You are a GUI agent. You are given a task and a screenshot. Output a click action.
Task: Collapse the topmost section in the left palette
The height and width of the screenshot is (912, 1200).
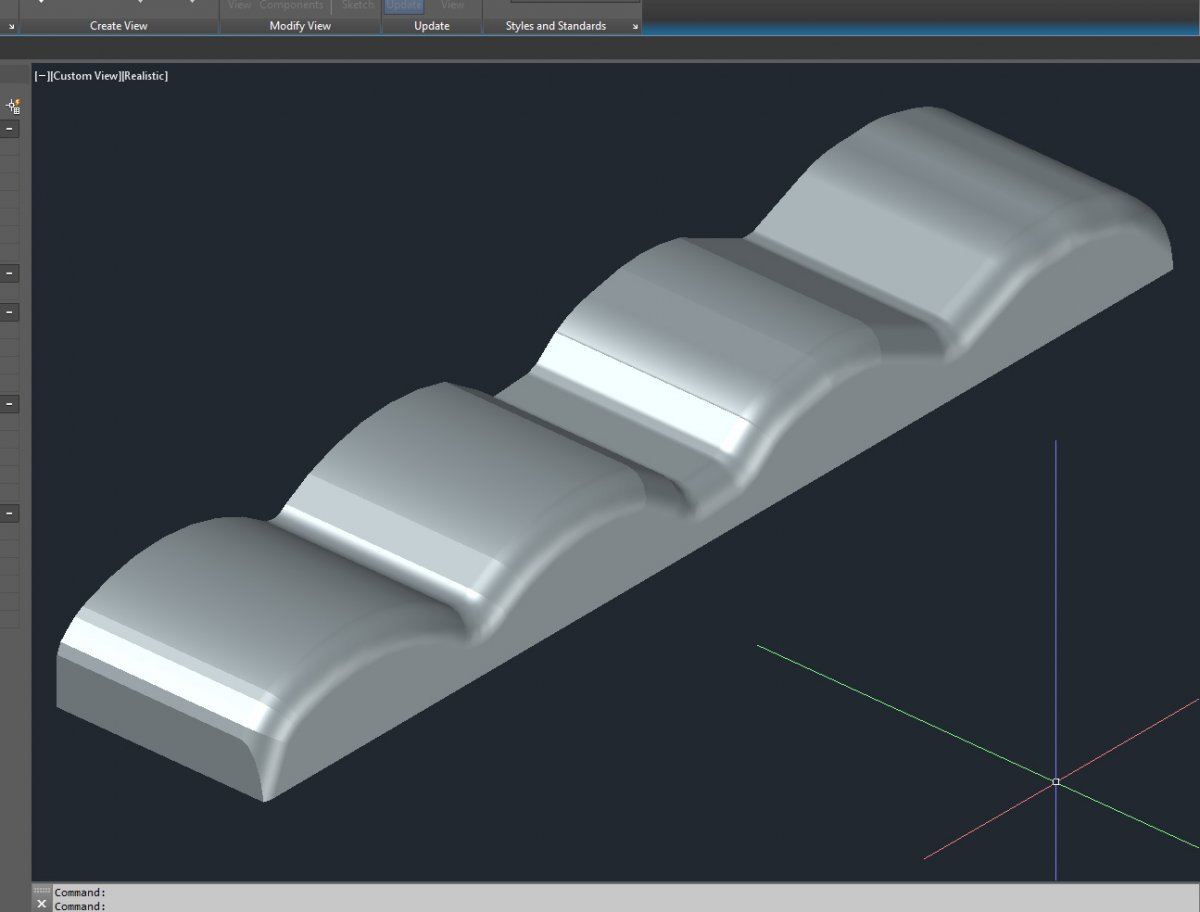(10, 129)
